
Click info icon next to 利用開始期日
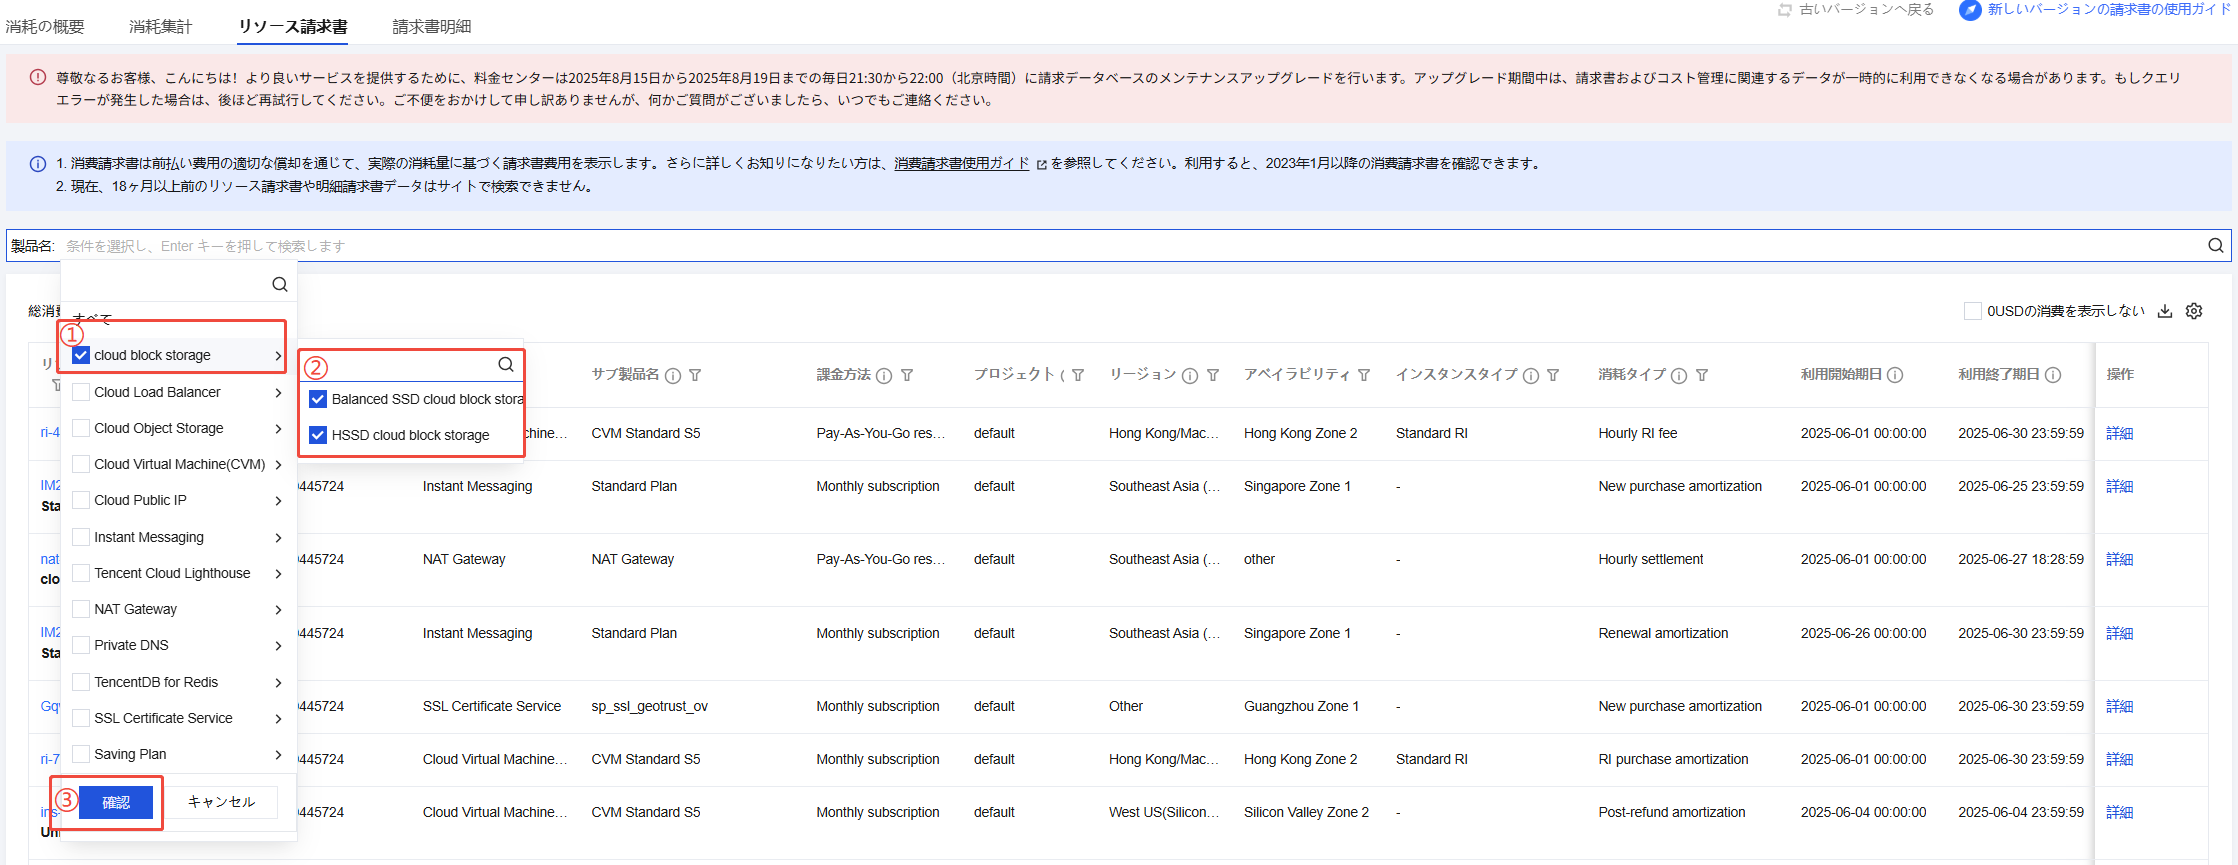(x=1895, y=375)
